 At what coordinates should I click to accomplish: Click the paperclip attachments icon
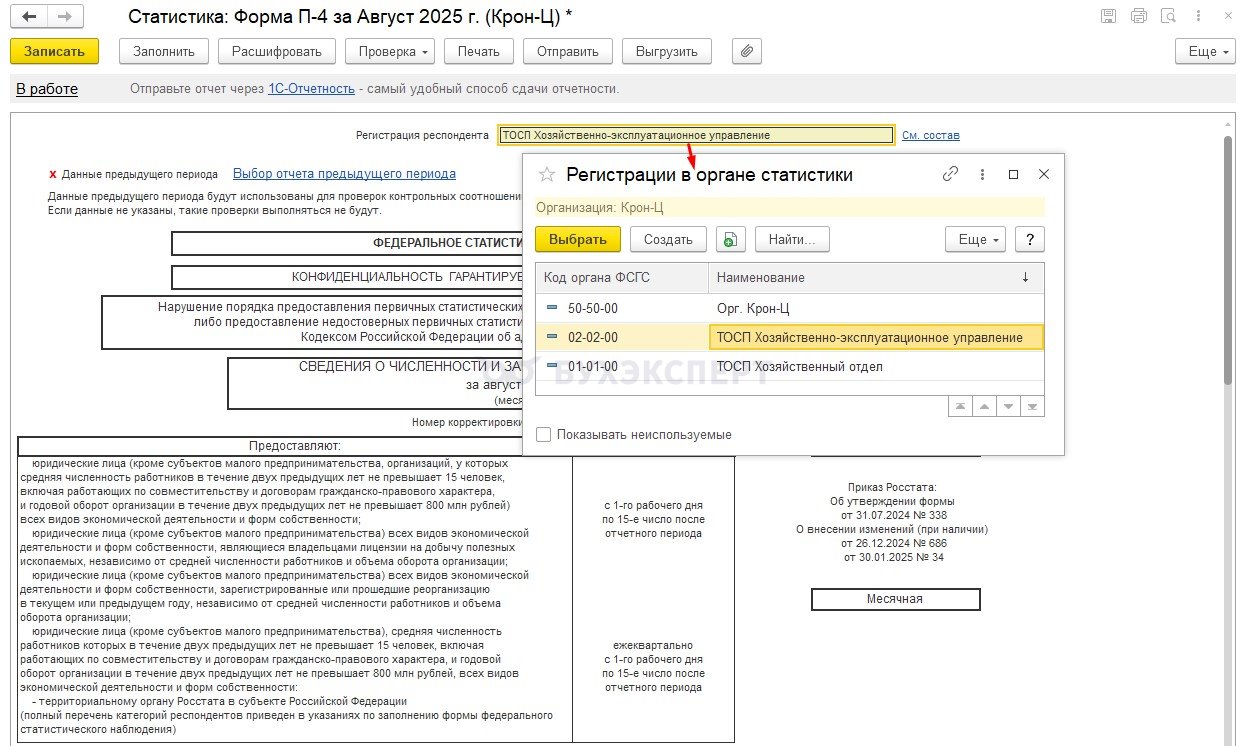[747, 51]
